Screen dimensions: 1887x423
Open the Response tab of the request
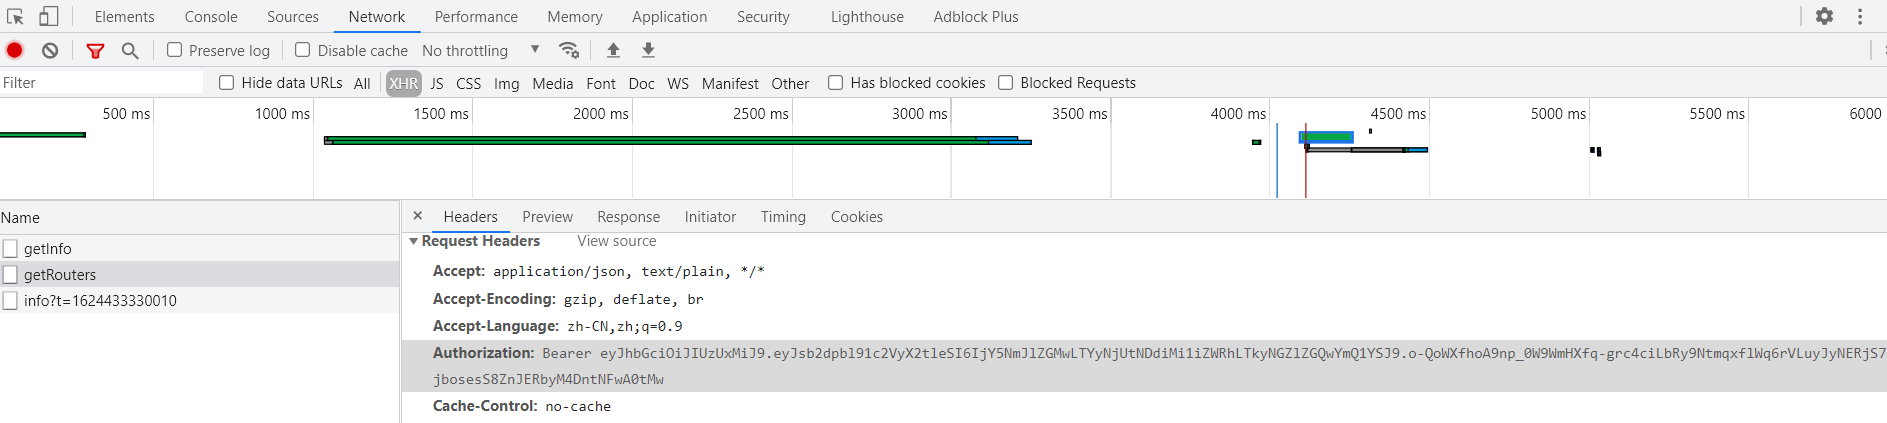[628, 217]
